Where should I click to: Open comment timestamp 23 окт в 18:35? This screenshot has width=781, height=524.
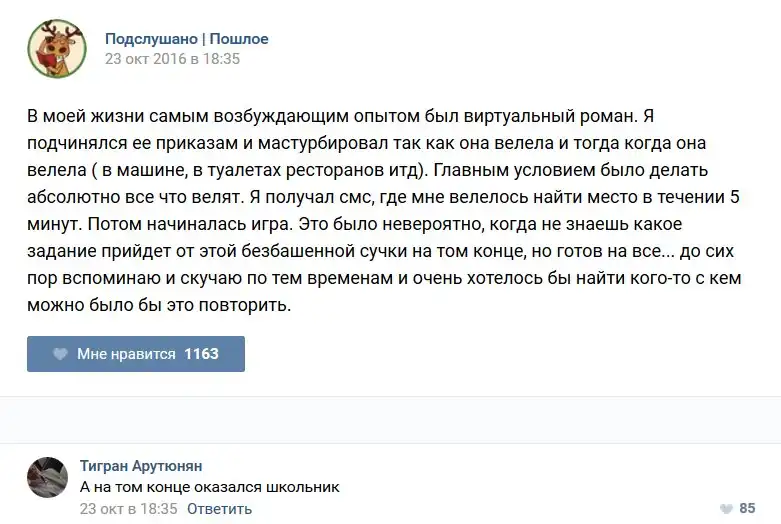pyautogui.click(x=128, y=509)
